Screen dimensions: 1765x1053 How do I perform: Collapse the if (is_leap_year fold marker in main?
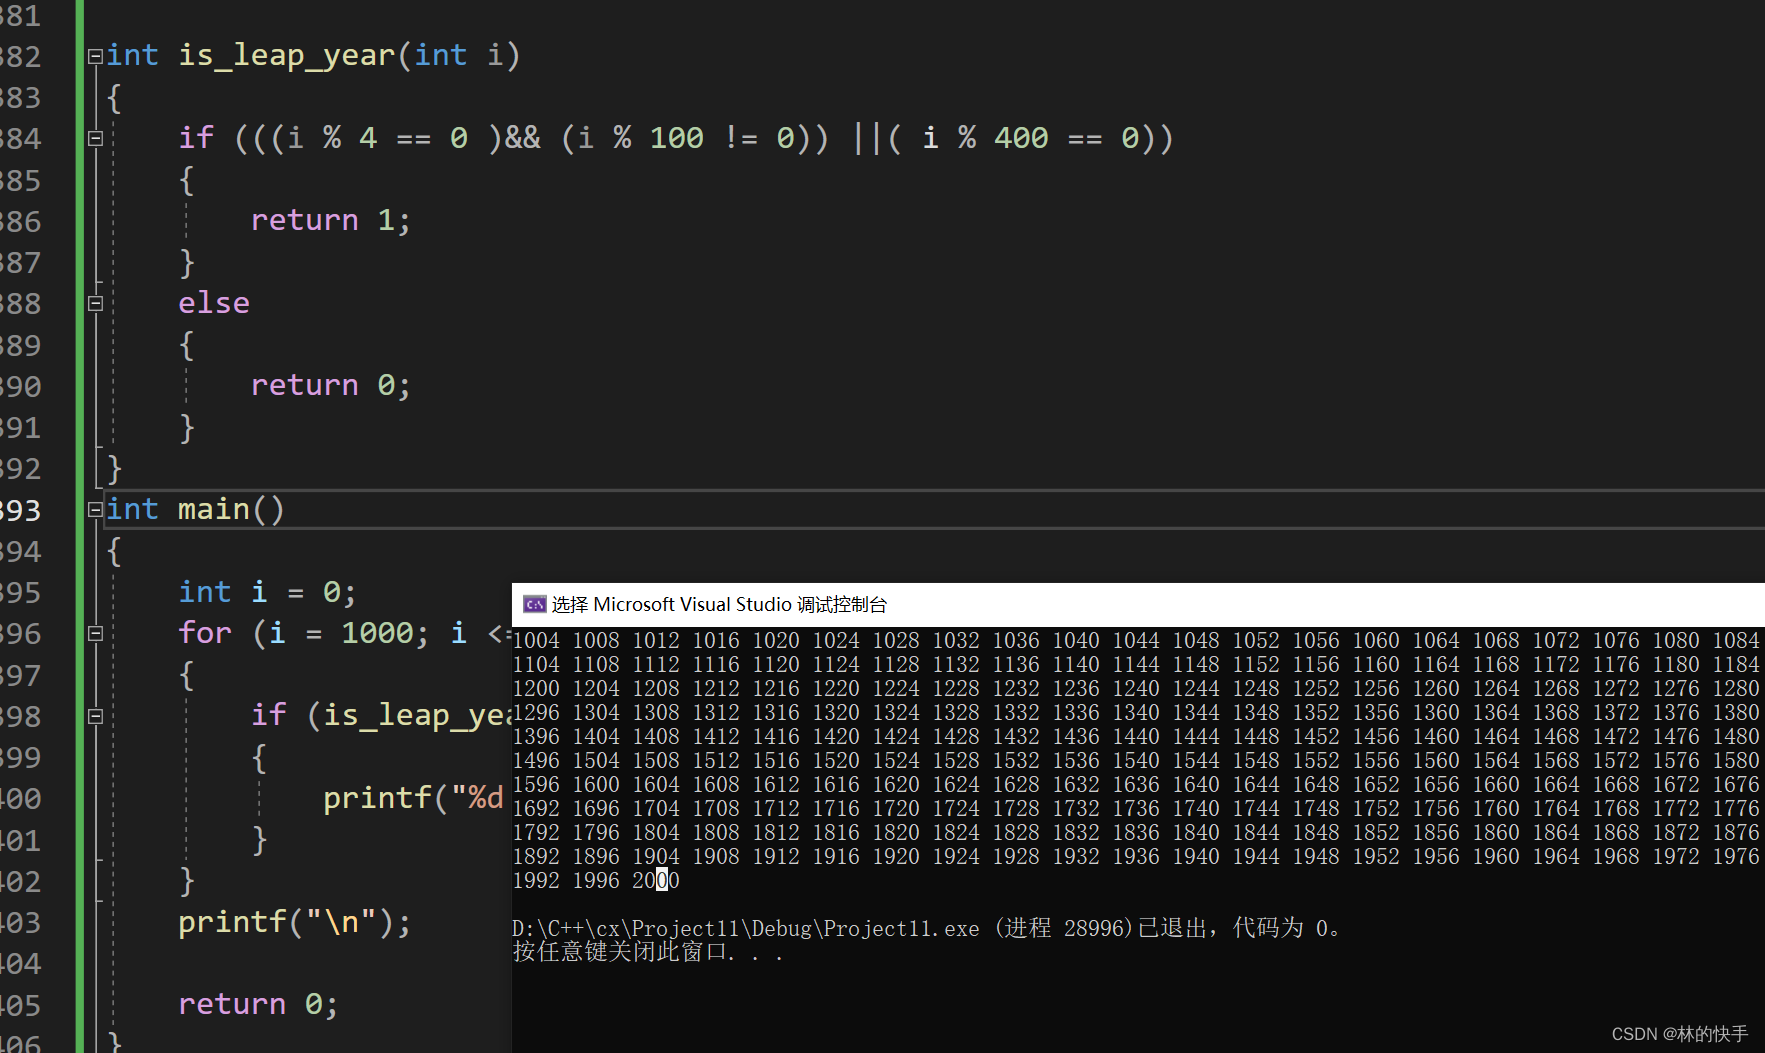click(x=95, y=716)
